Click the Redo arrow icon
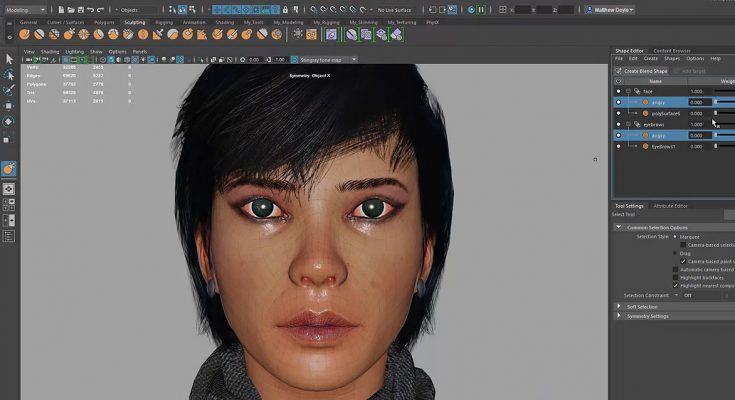 (x=100, y=9)
